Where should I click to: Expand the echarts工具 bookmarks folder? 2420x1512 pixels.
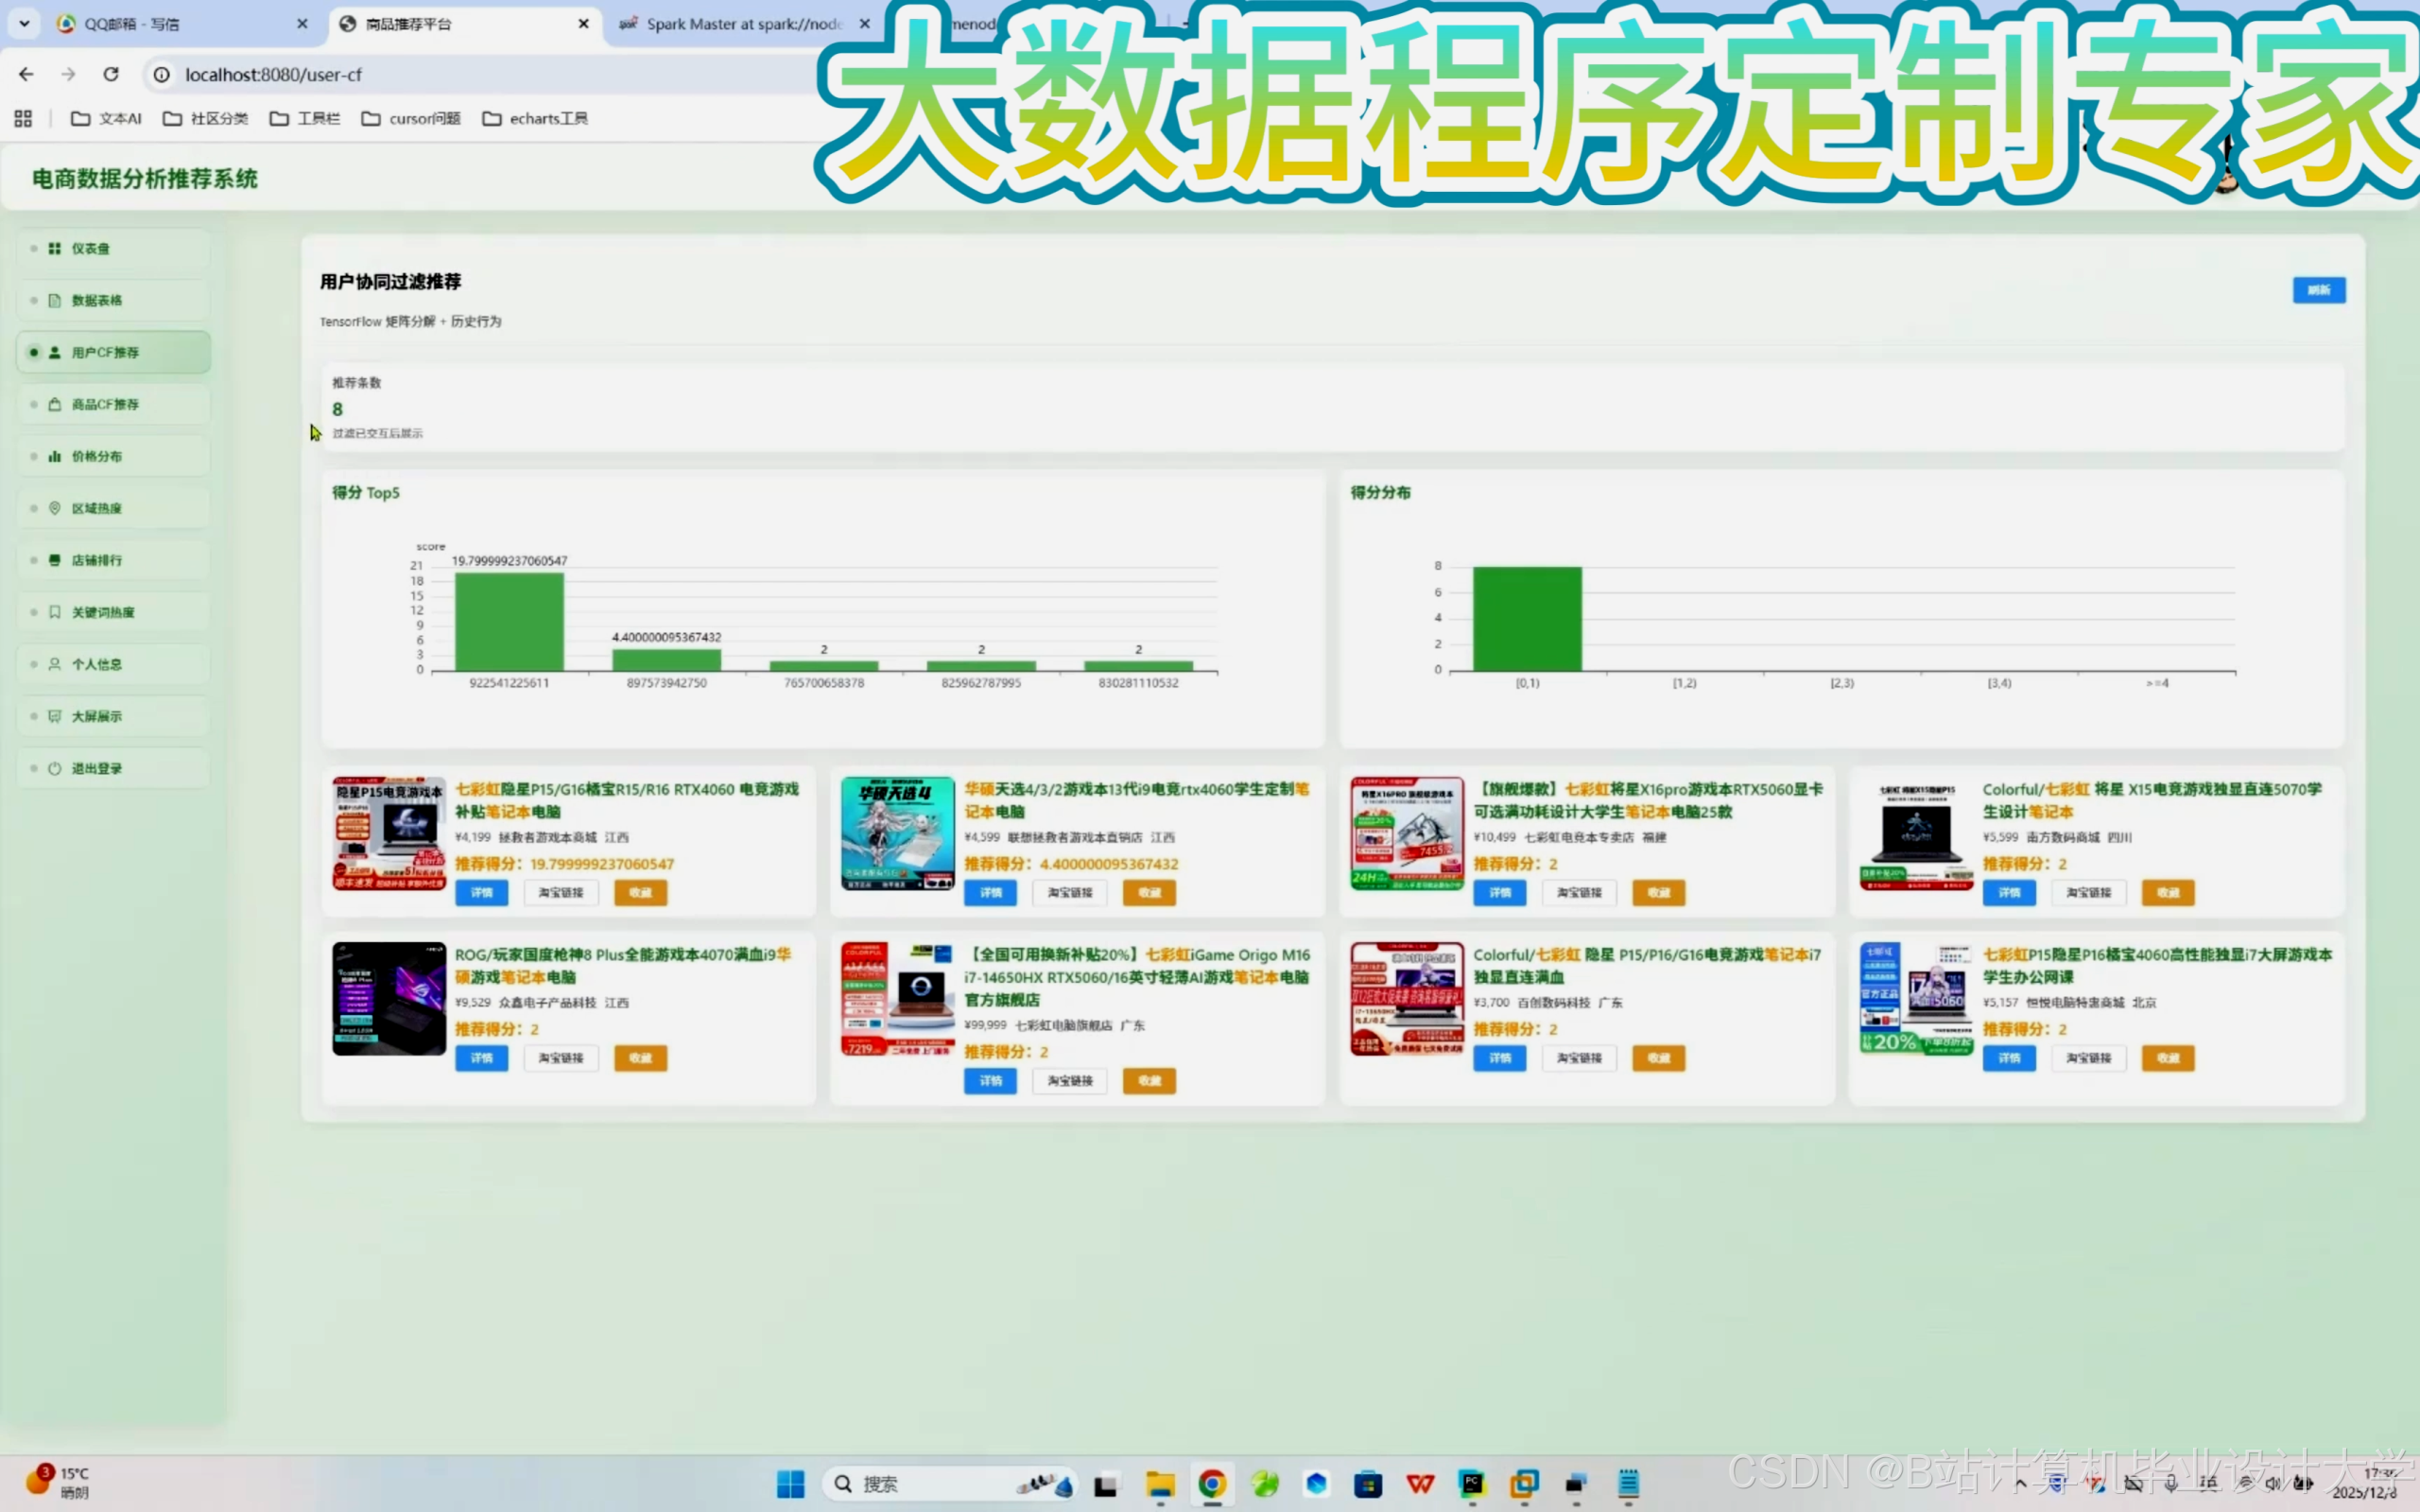[x=535, y=118]
